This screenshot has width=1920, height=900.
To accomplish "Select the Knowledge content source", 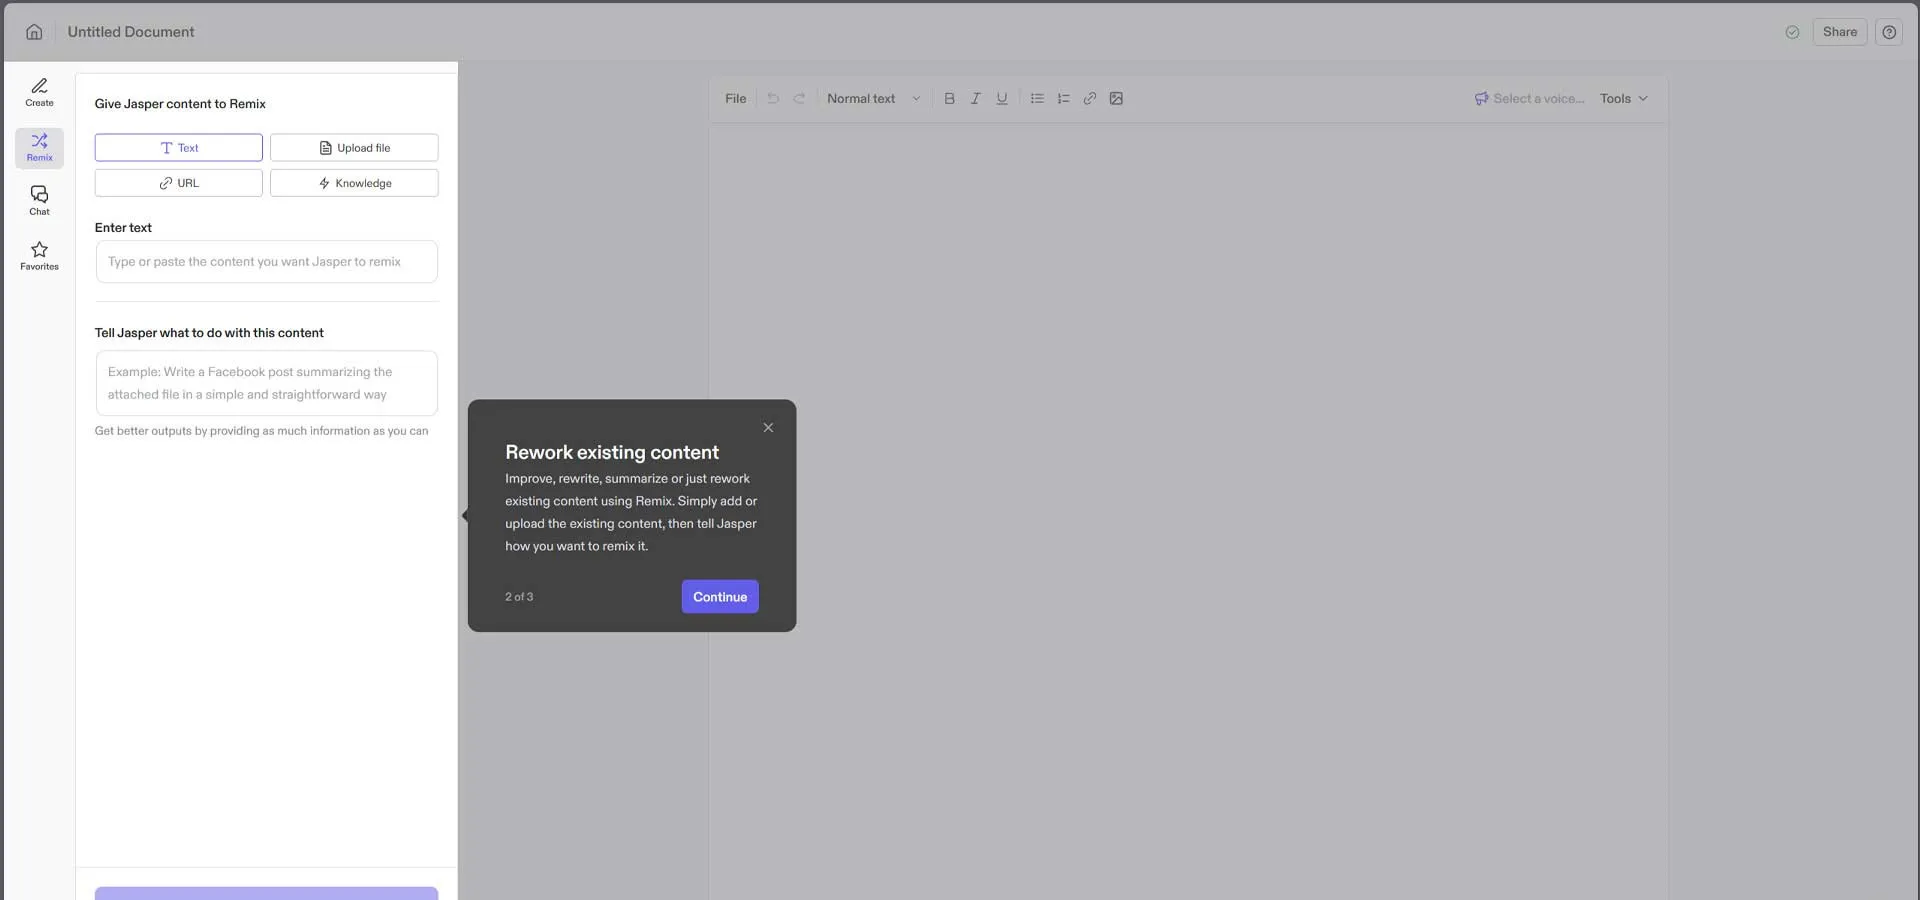I will click(x=354, y=183).
